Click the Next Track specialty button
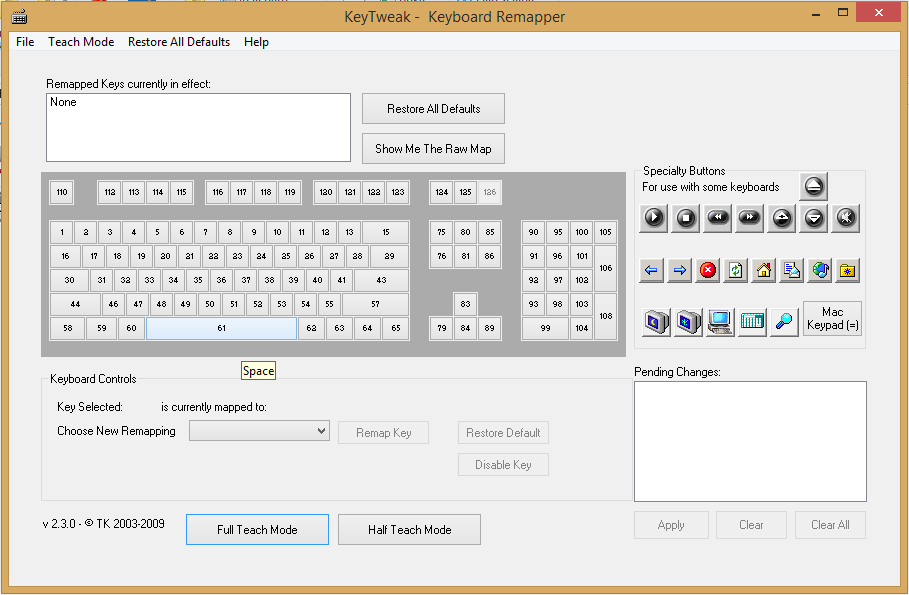 750,218
